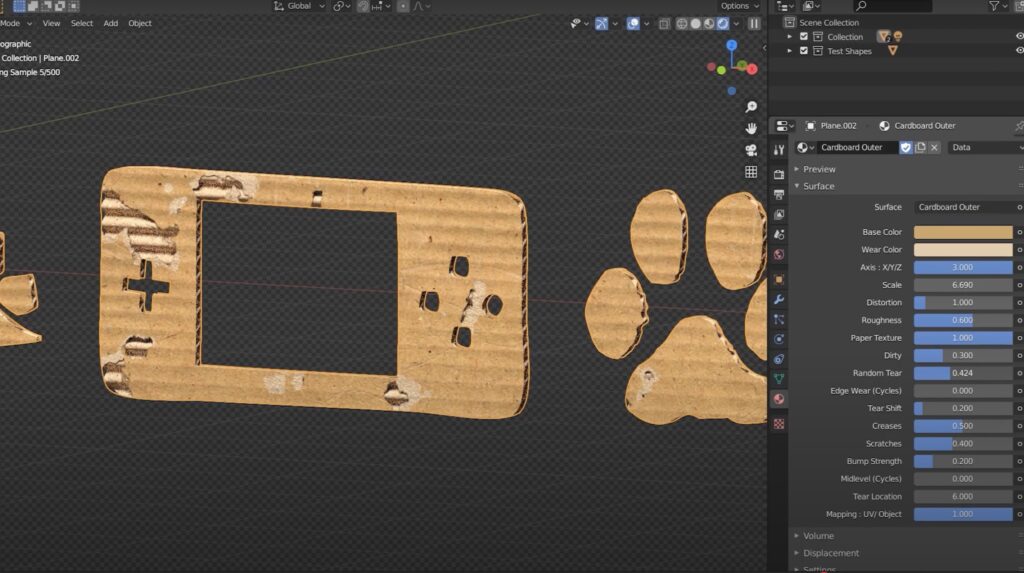Toggle proportional editing button

click(x=403, y=6)
